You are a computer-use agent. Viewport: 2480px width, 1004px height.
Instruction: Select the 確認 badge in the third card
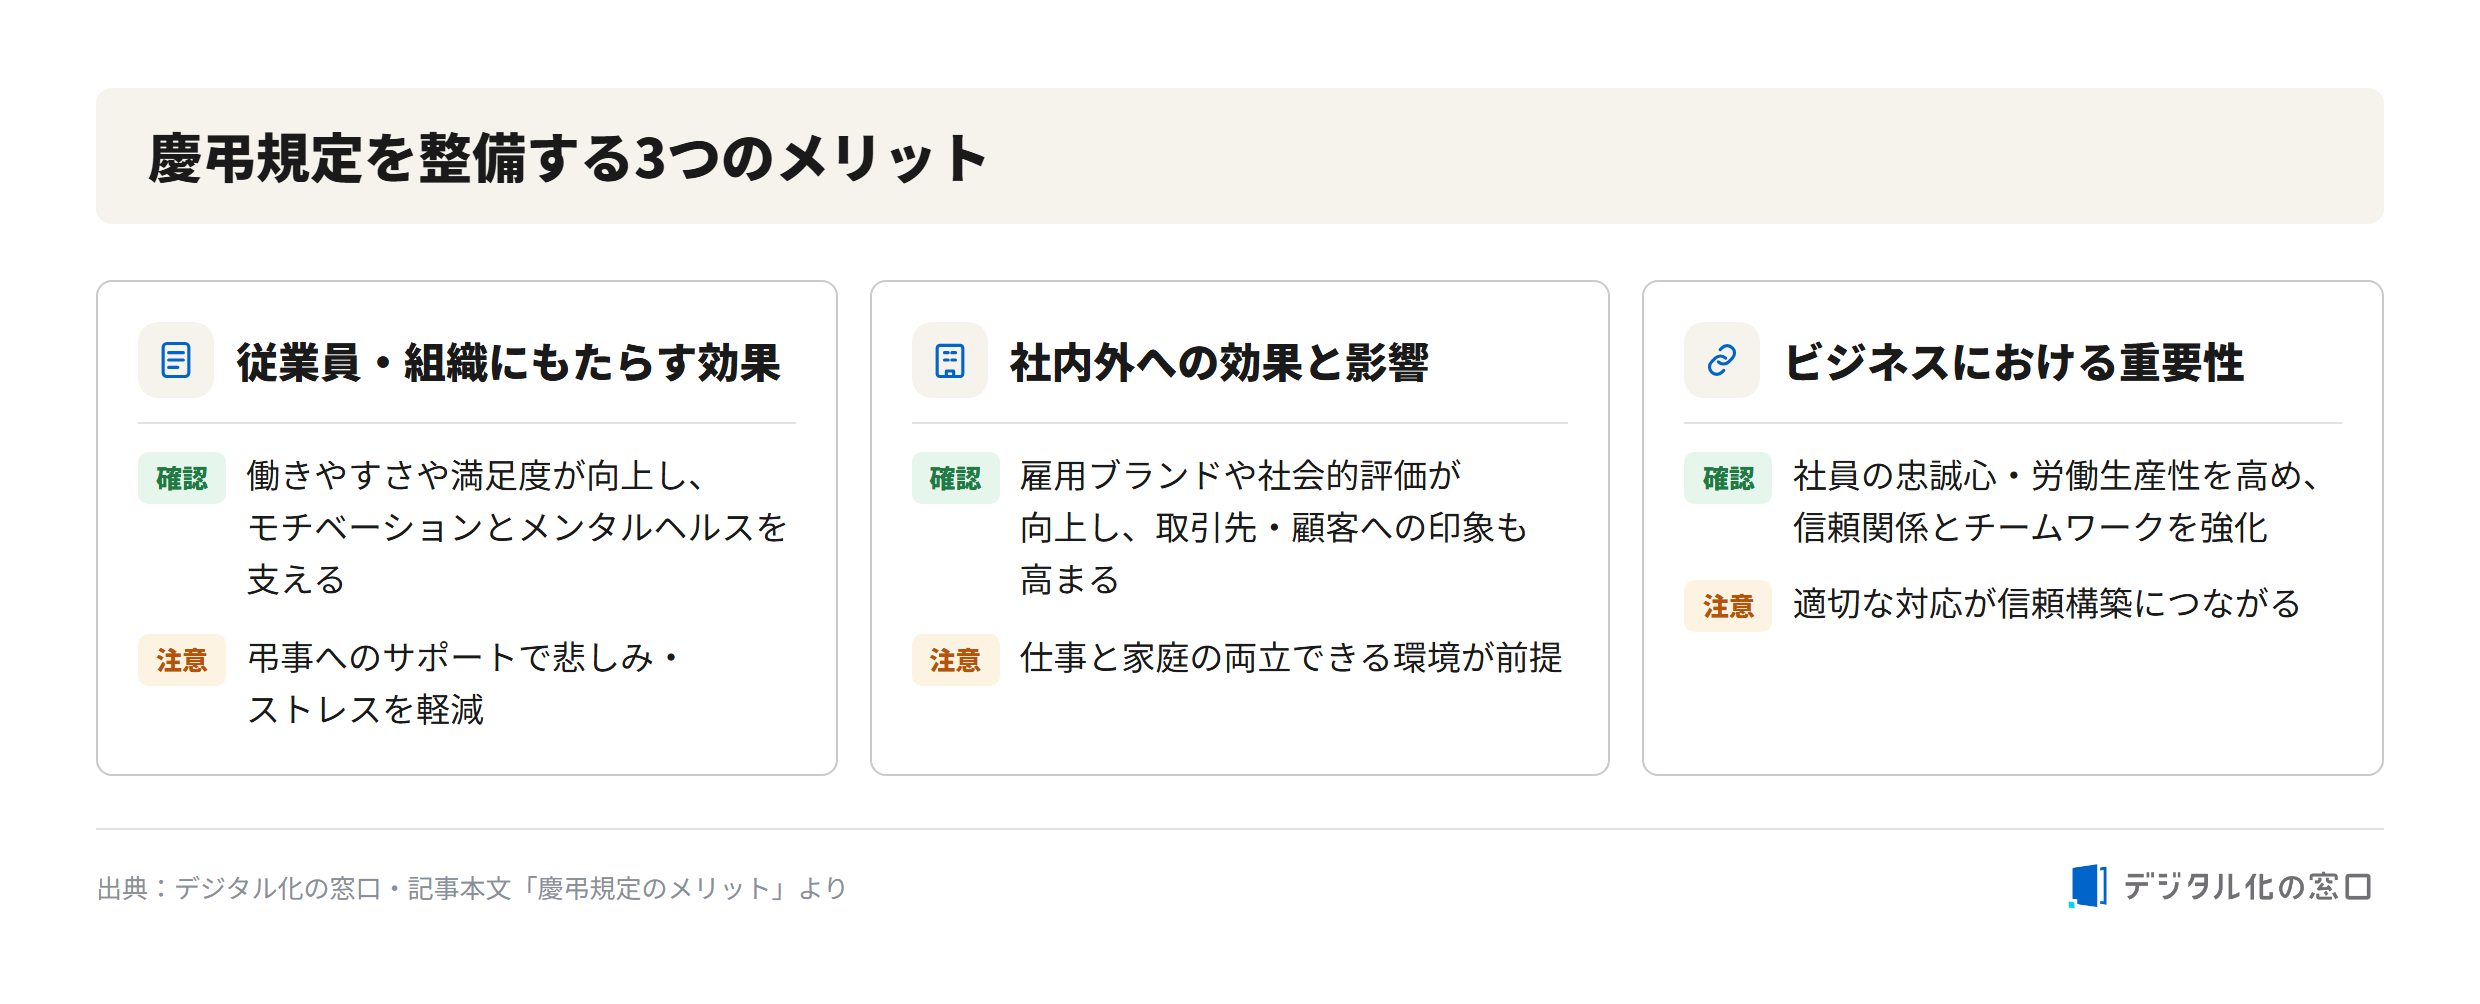coord(1728,478)
